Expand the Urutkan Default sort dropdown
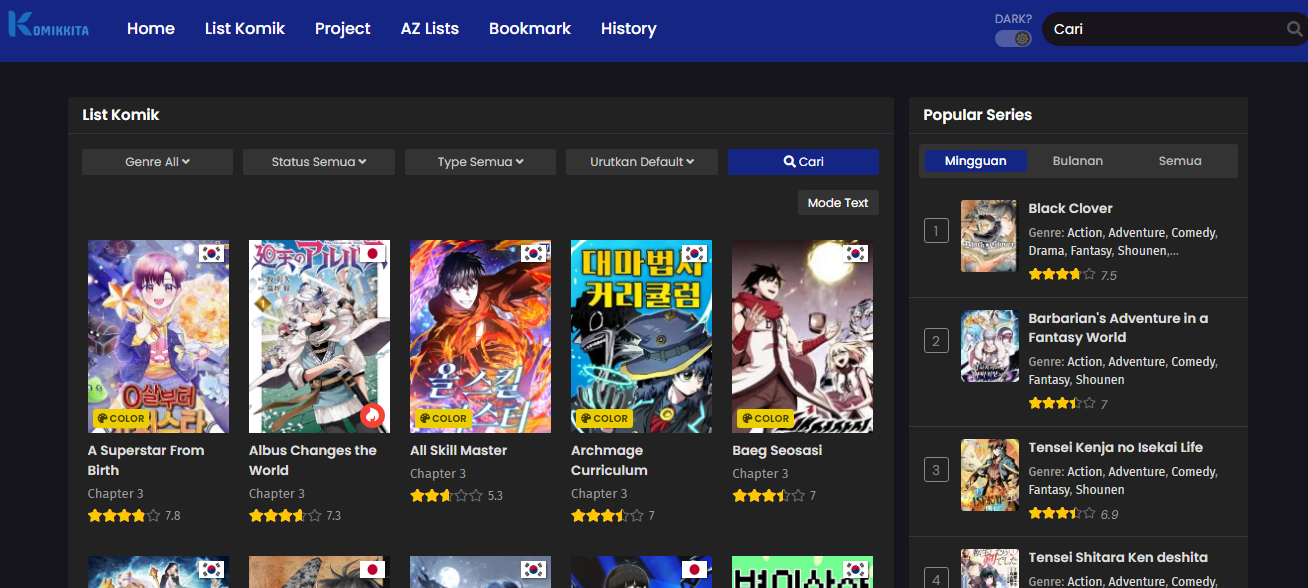1308x588 pixels. point(641,162)
